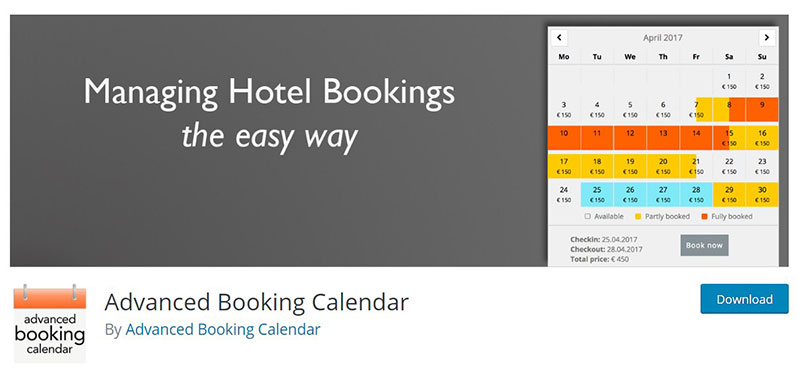
Task: Open the Advanced Booking Calendar author link
Action: (x=222, y=330)
